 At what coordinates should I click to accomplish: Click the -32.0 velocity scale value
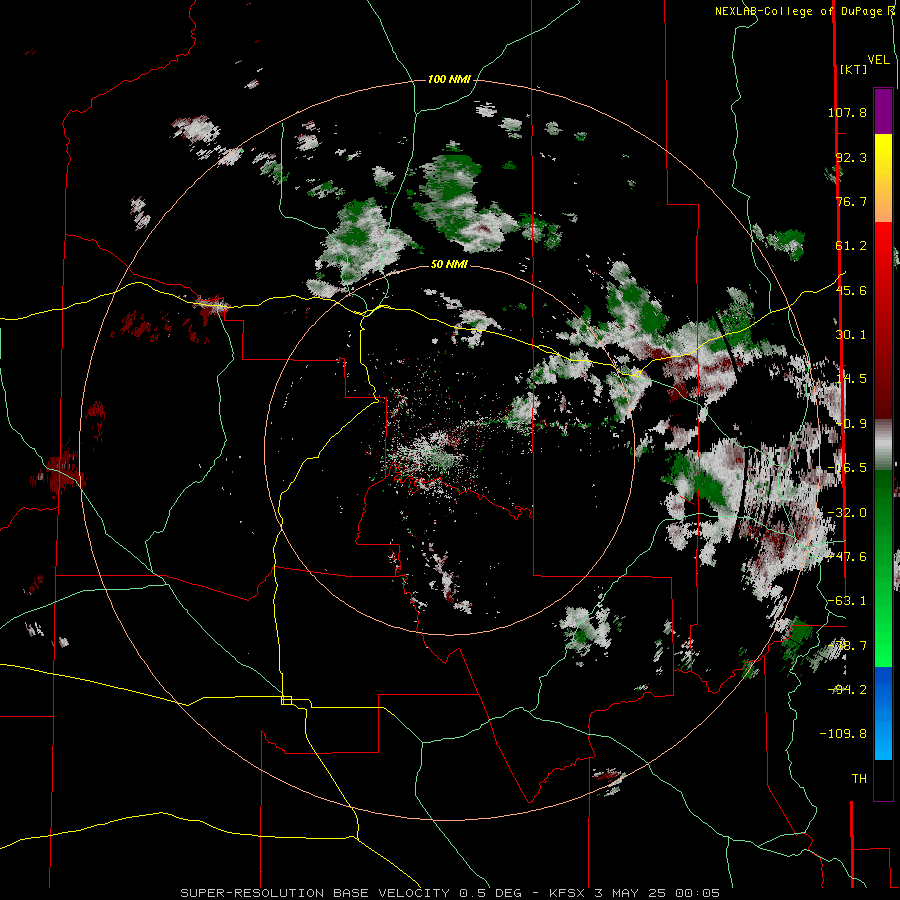(x=847, y=513)
